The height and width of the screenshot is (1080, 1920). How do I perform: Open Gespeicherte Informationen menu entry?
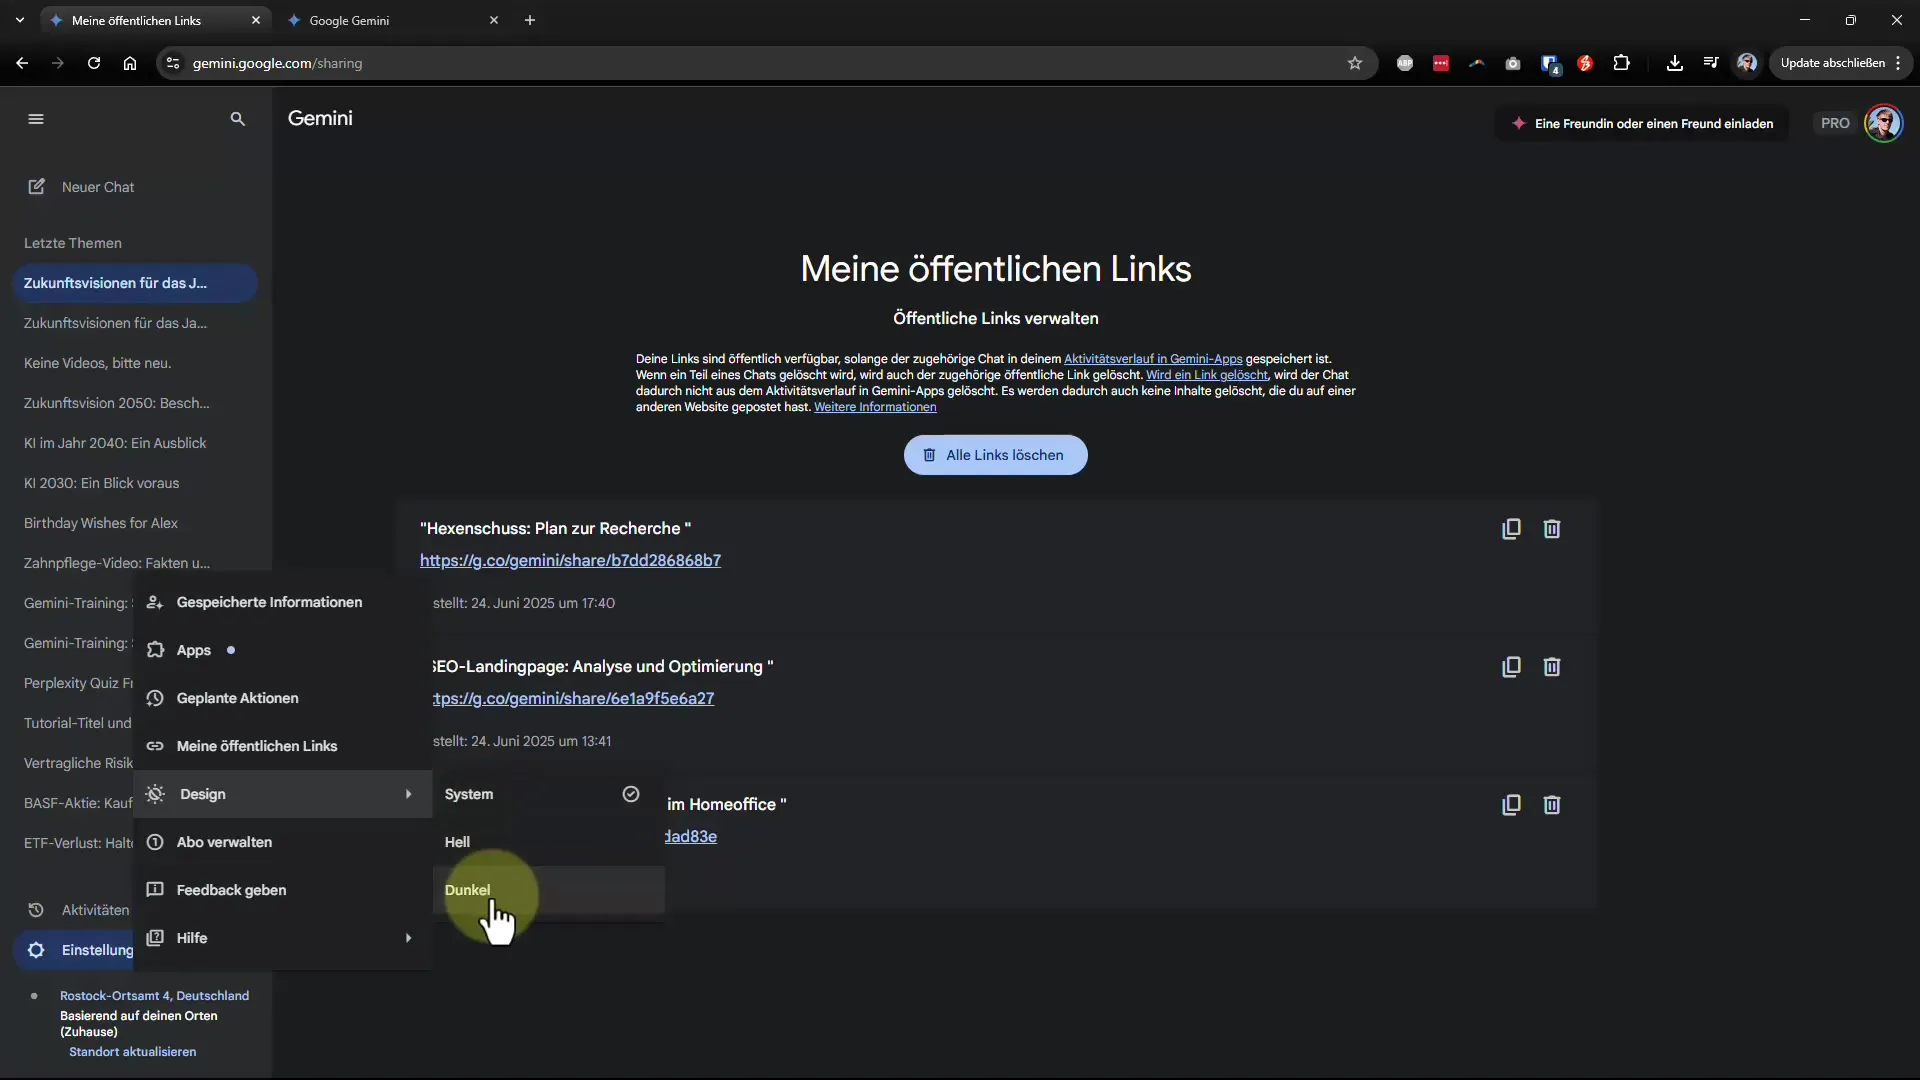283,602
